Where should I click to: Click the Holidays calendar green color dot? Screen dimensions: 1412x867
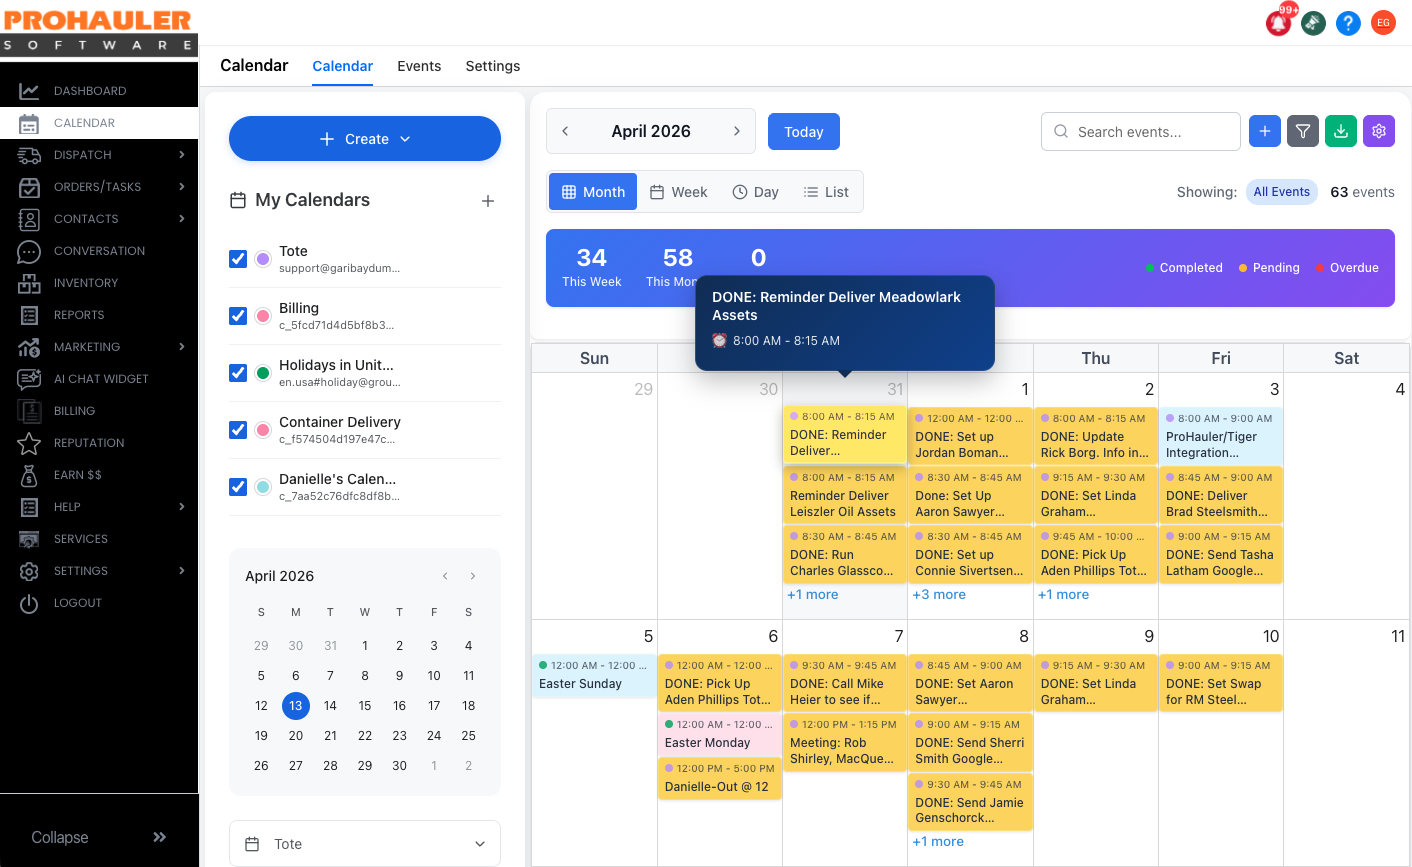[x=263, y=373]
